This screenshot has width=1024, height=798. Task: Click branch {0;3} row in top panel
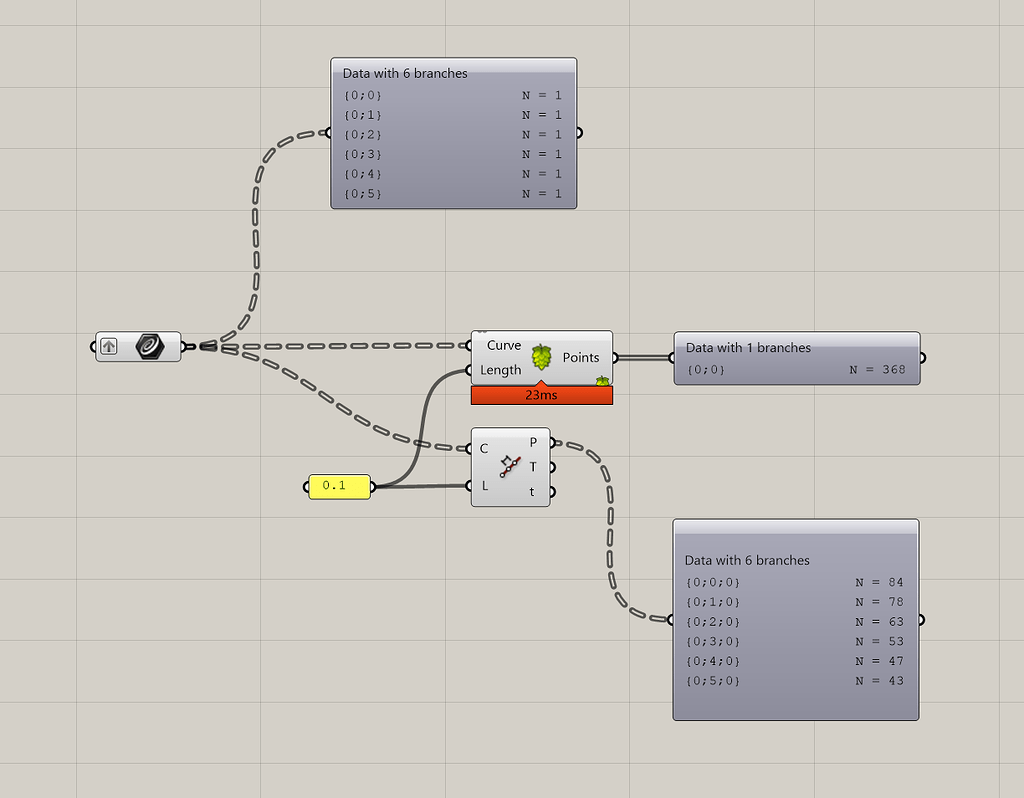[453, 154]
